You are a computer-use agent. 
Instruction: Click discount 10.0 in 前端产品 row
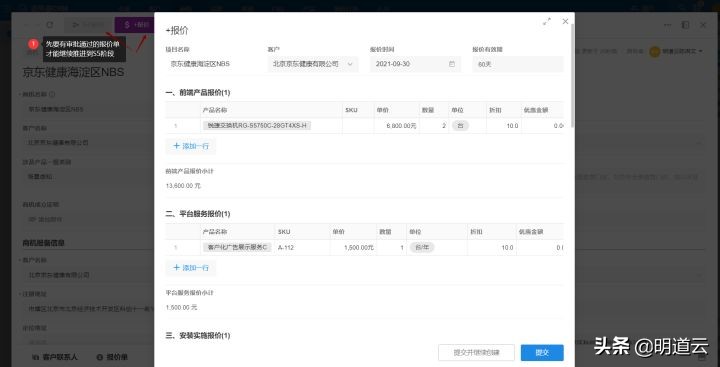[504, 125]
